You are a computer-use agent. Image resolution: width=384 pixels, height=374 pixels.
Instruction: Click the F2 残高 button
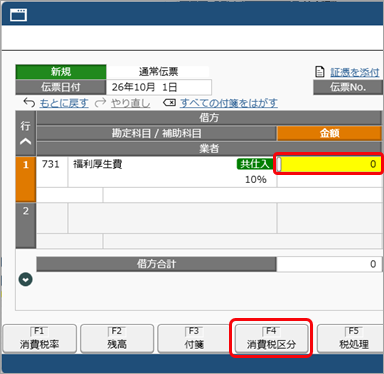pyautogui.click(x=117, y=338)
